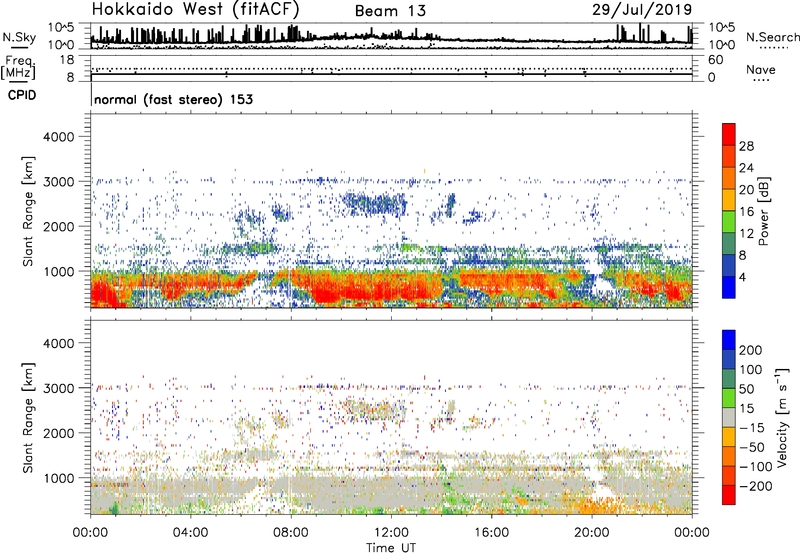Click the 'Hokkaido West (fitACF)' title
800x554 pixels.
tap(195, 9)
